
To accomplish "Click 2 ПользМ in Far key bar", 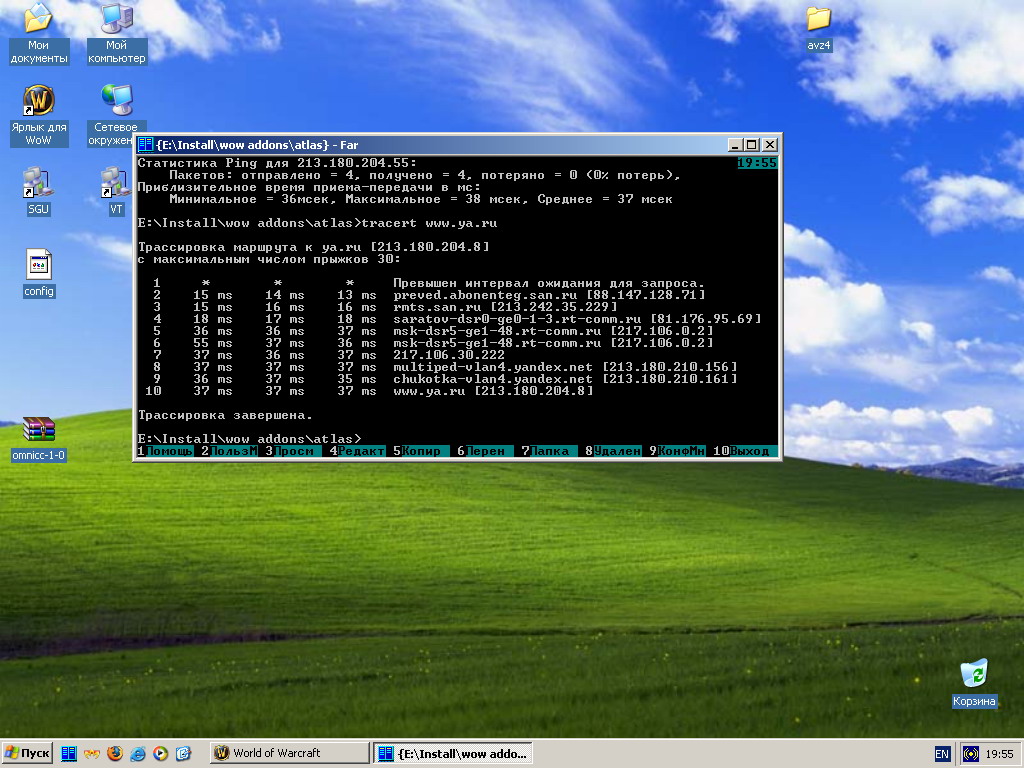I will pos(229,451).
